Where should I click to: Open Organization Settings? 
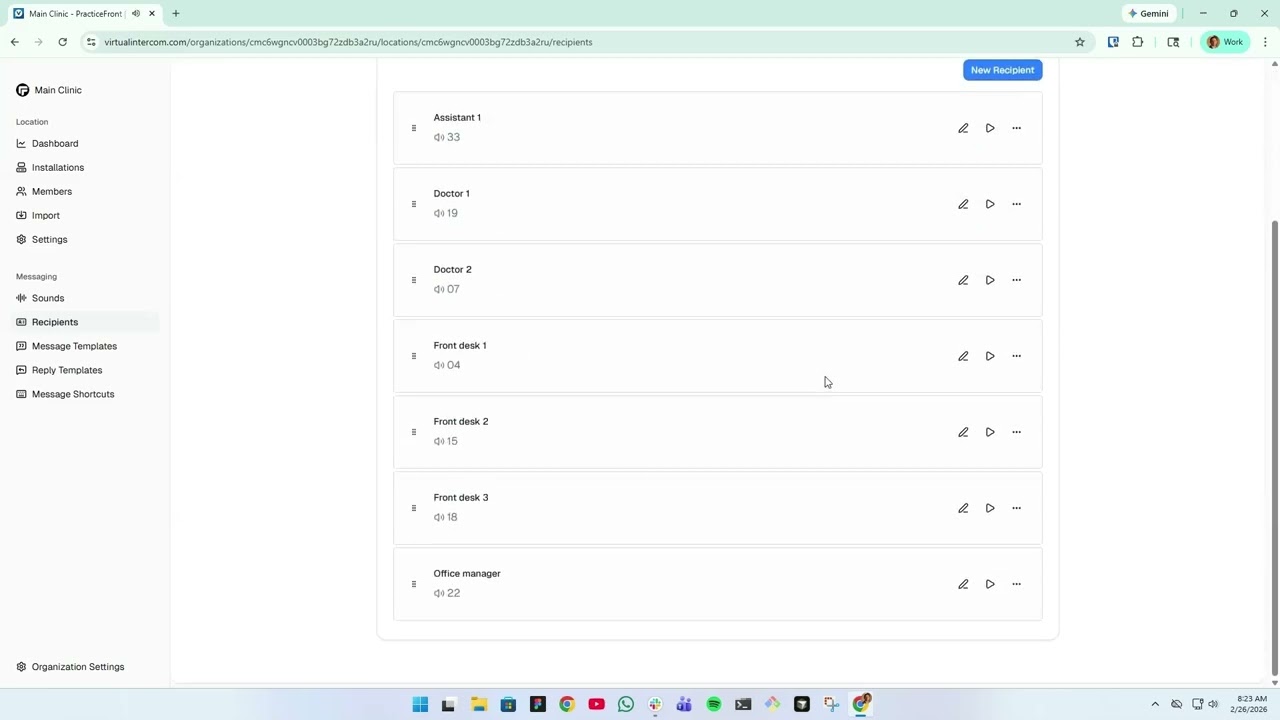[x=78, y=667]
